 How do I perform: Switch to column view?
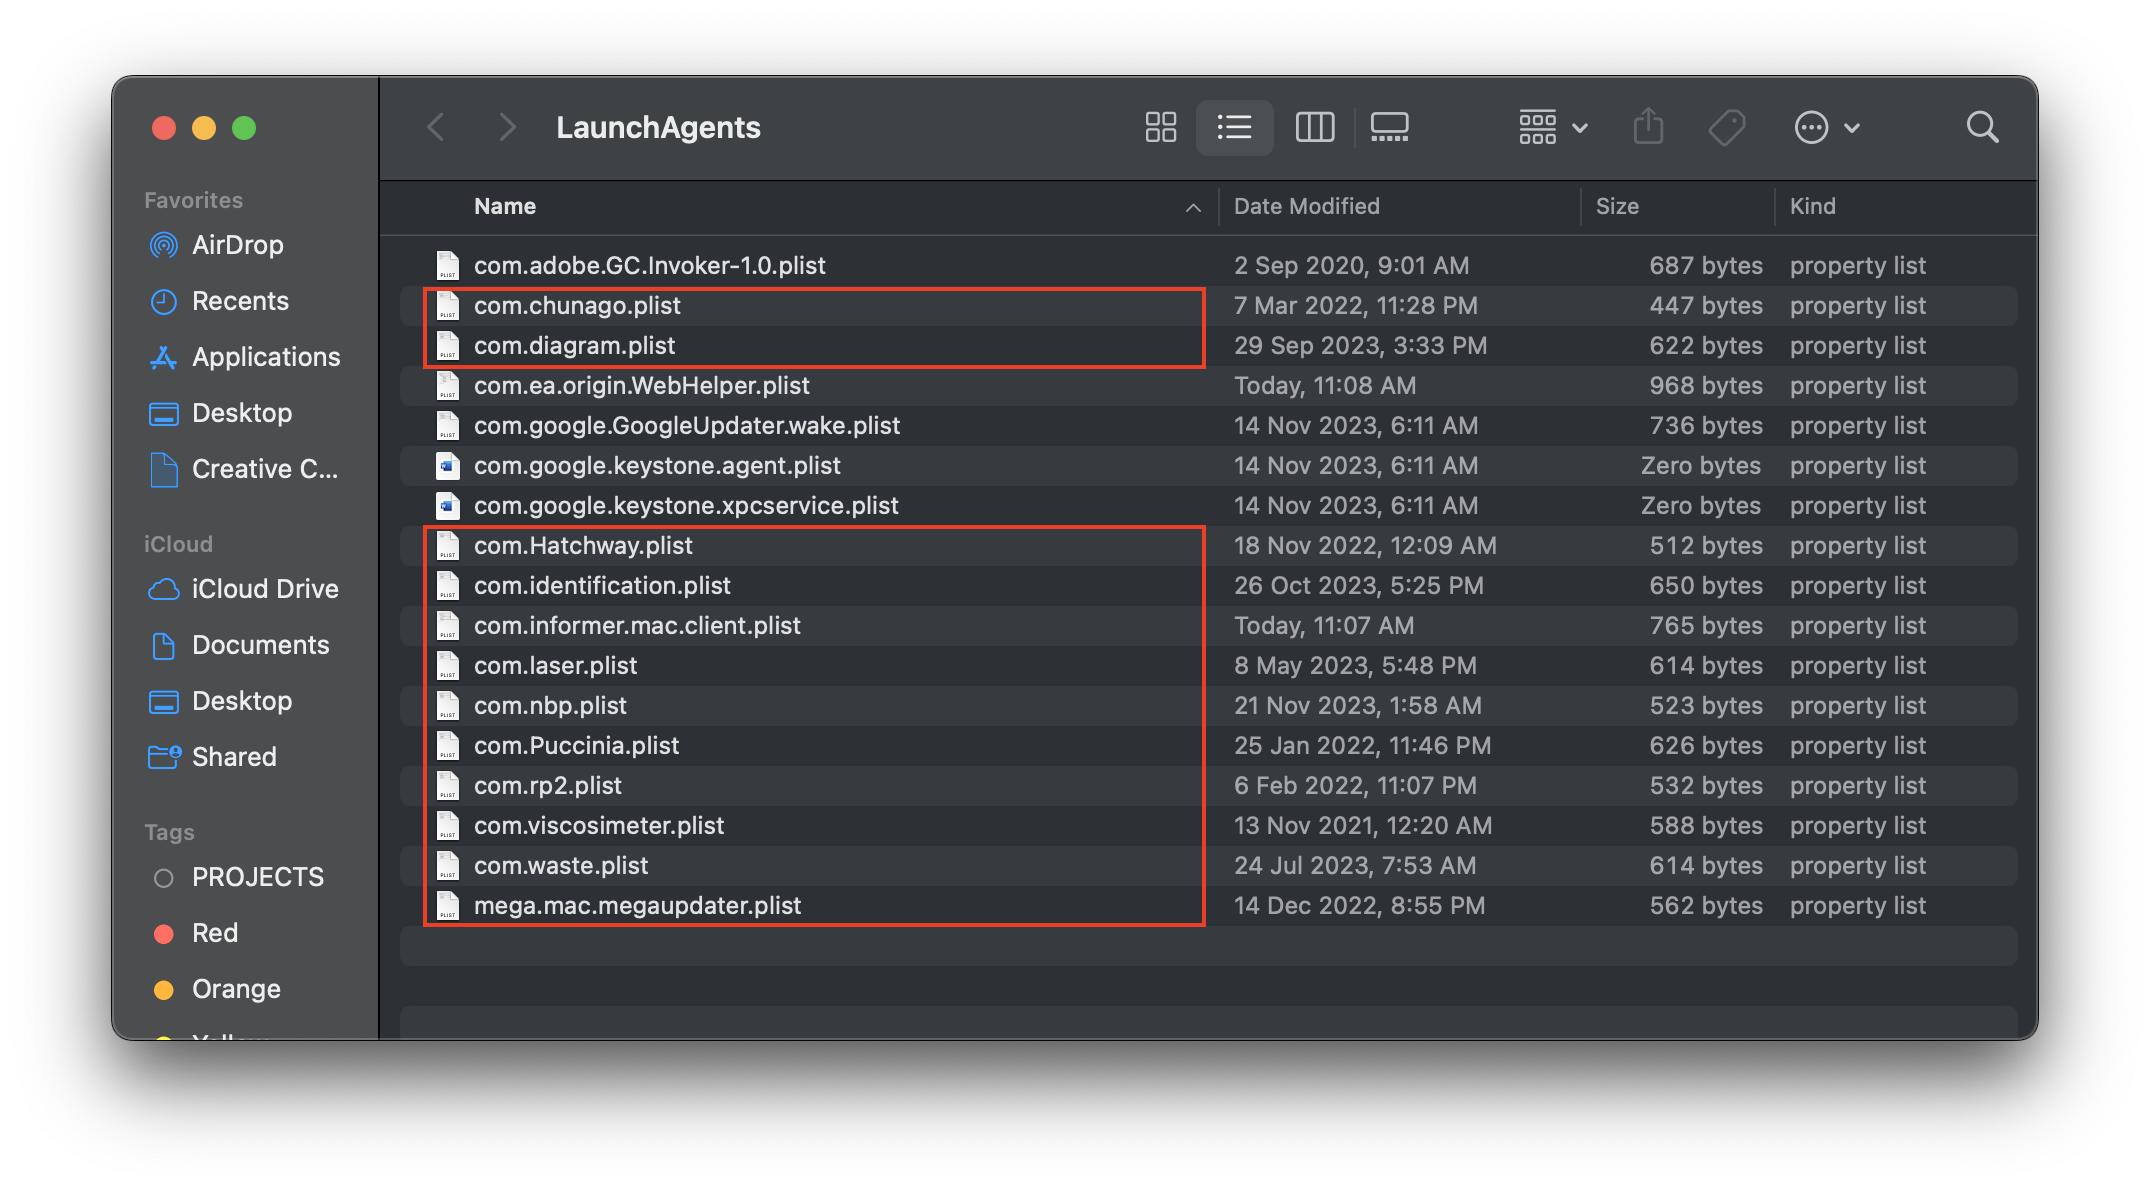[1314, 127]
